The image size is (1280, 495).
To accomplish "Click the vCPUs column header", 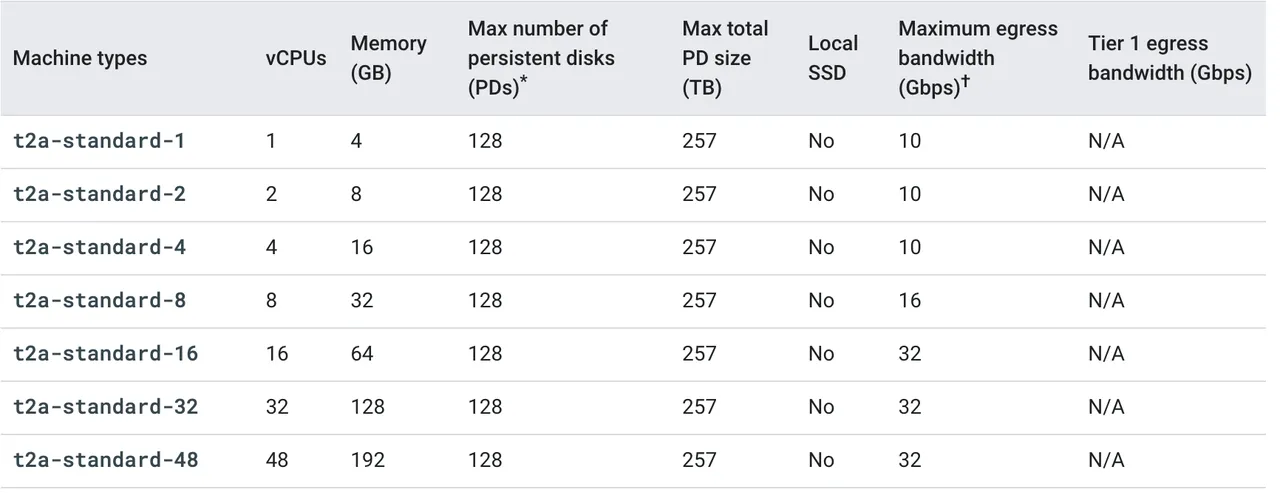I will (296, 58).
